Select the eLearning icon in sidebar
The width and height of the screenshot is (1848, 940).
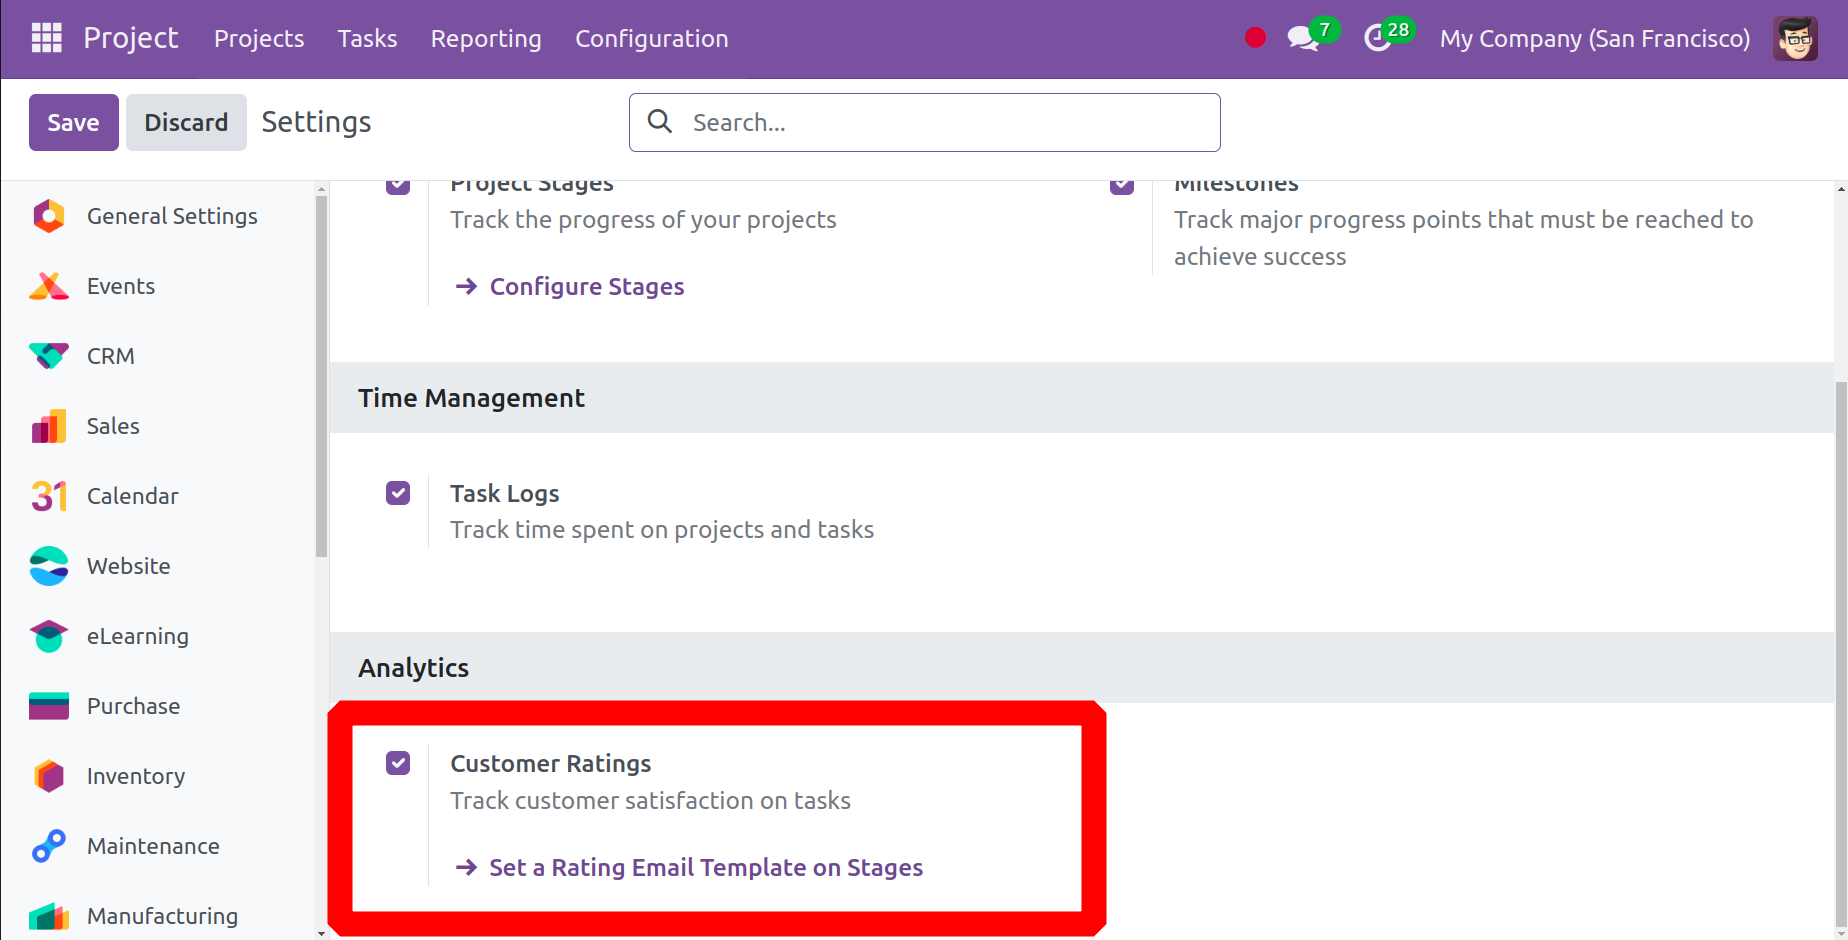click(x=49, y=636)
